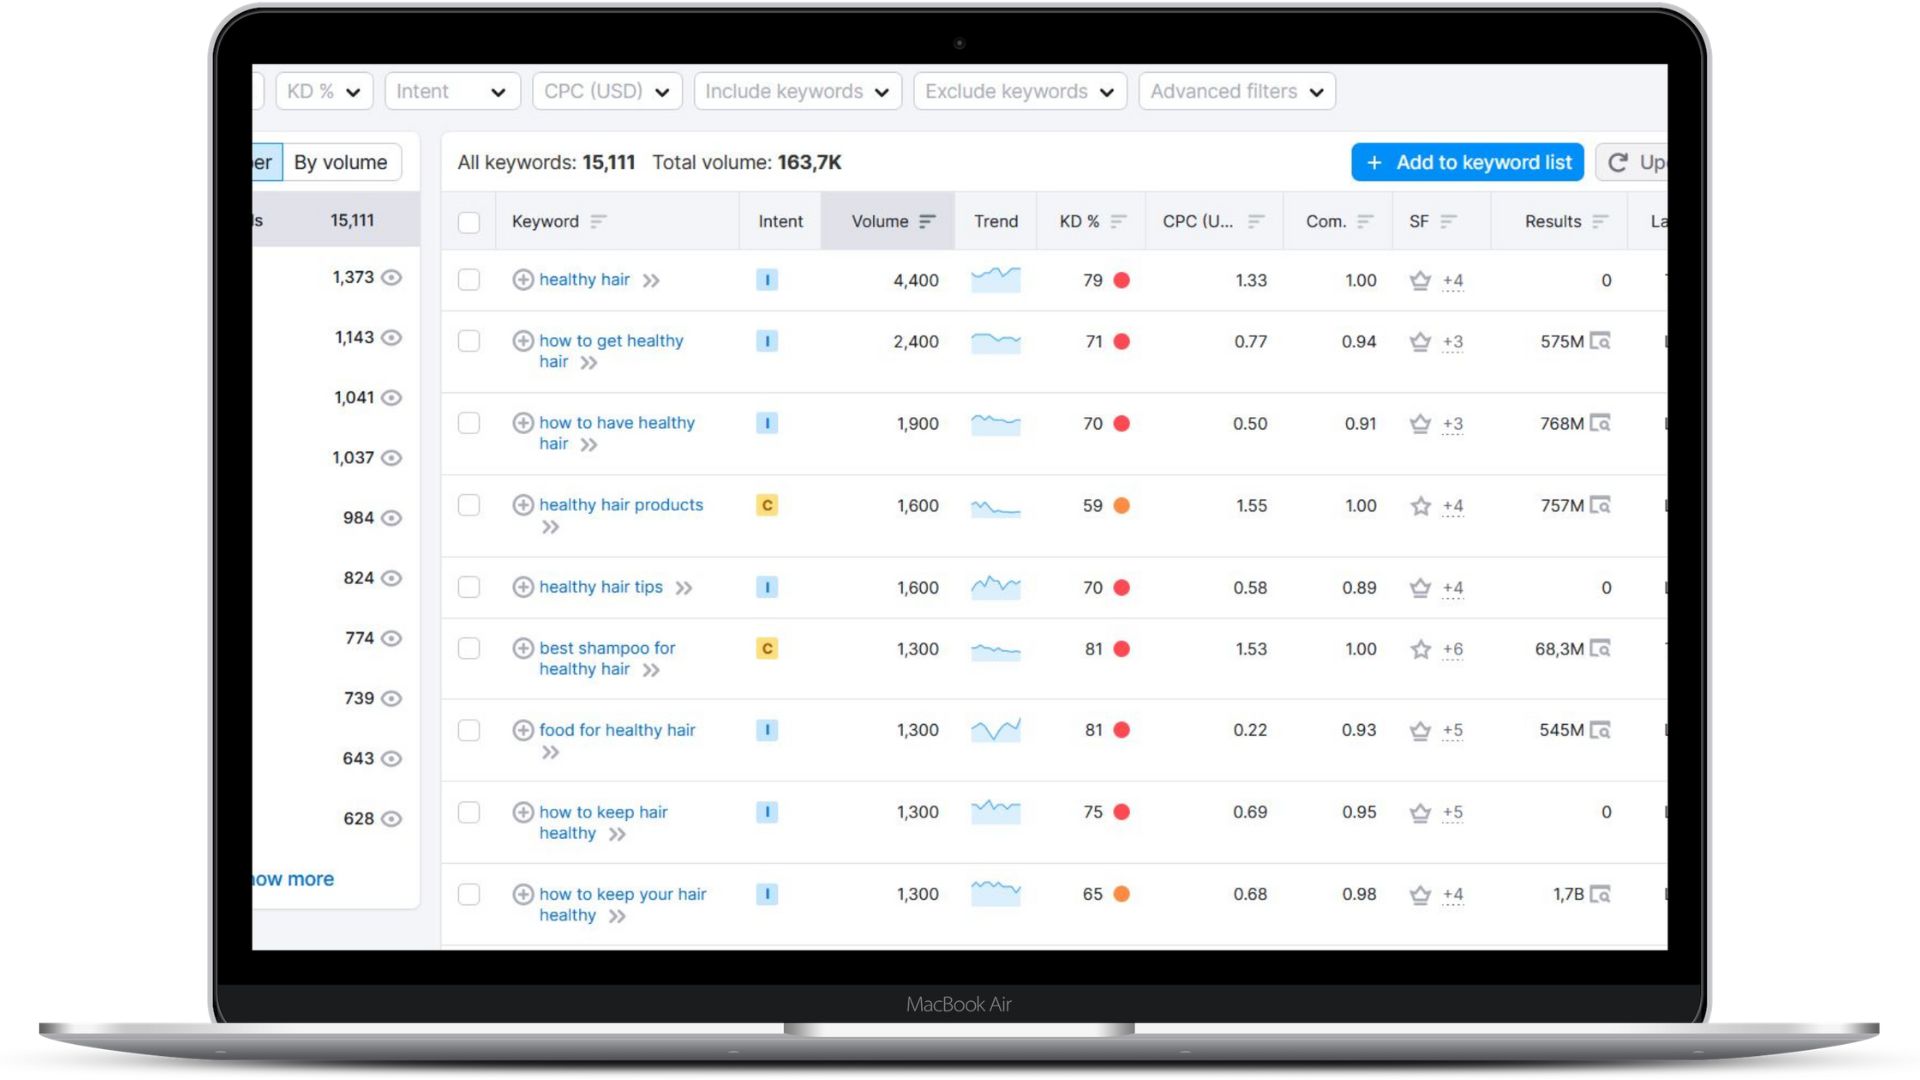Tick checkbox for 'best shampoo for healthy hair'
The image size is (1920, 1080).
tap(468, 649)
